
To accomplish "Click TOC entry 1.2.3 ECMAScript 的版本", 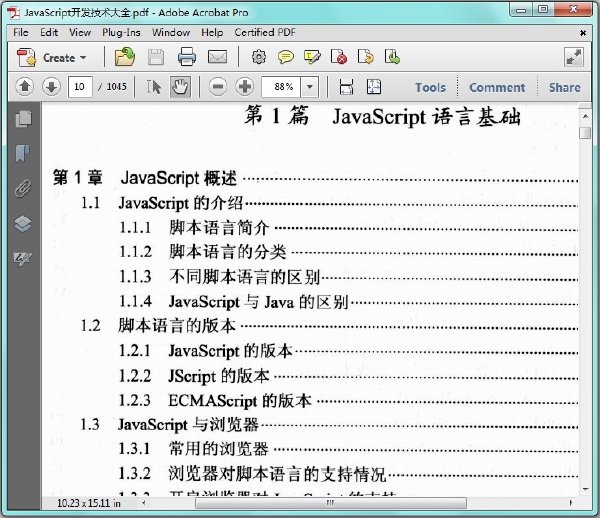I will click(x=215, y=401).
